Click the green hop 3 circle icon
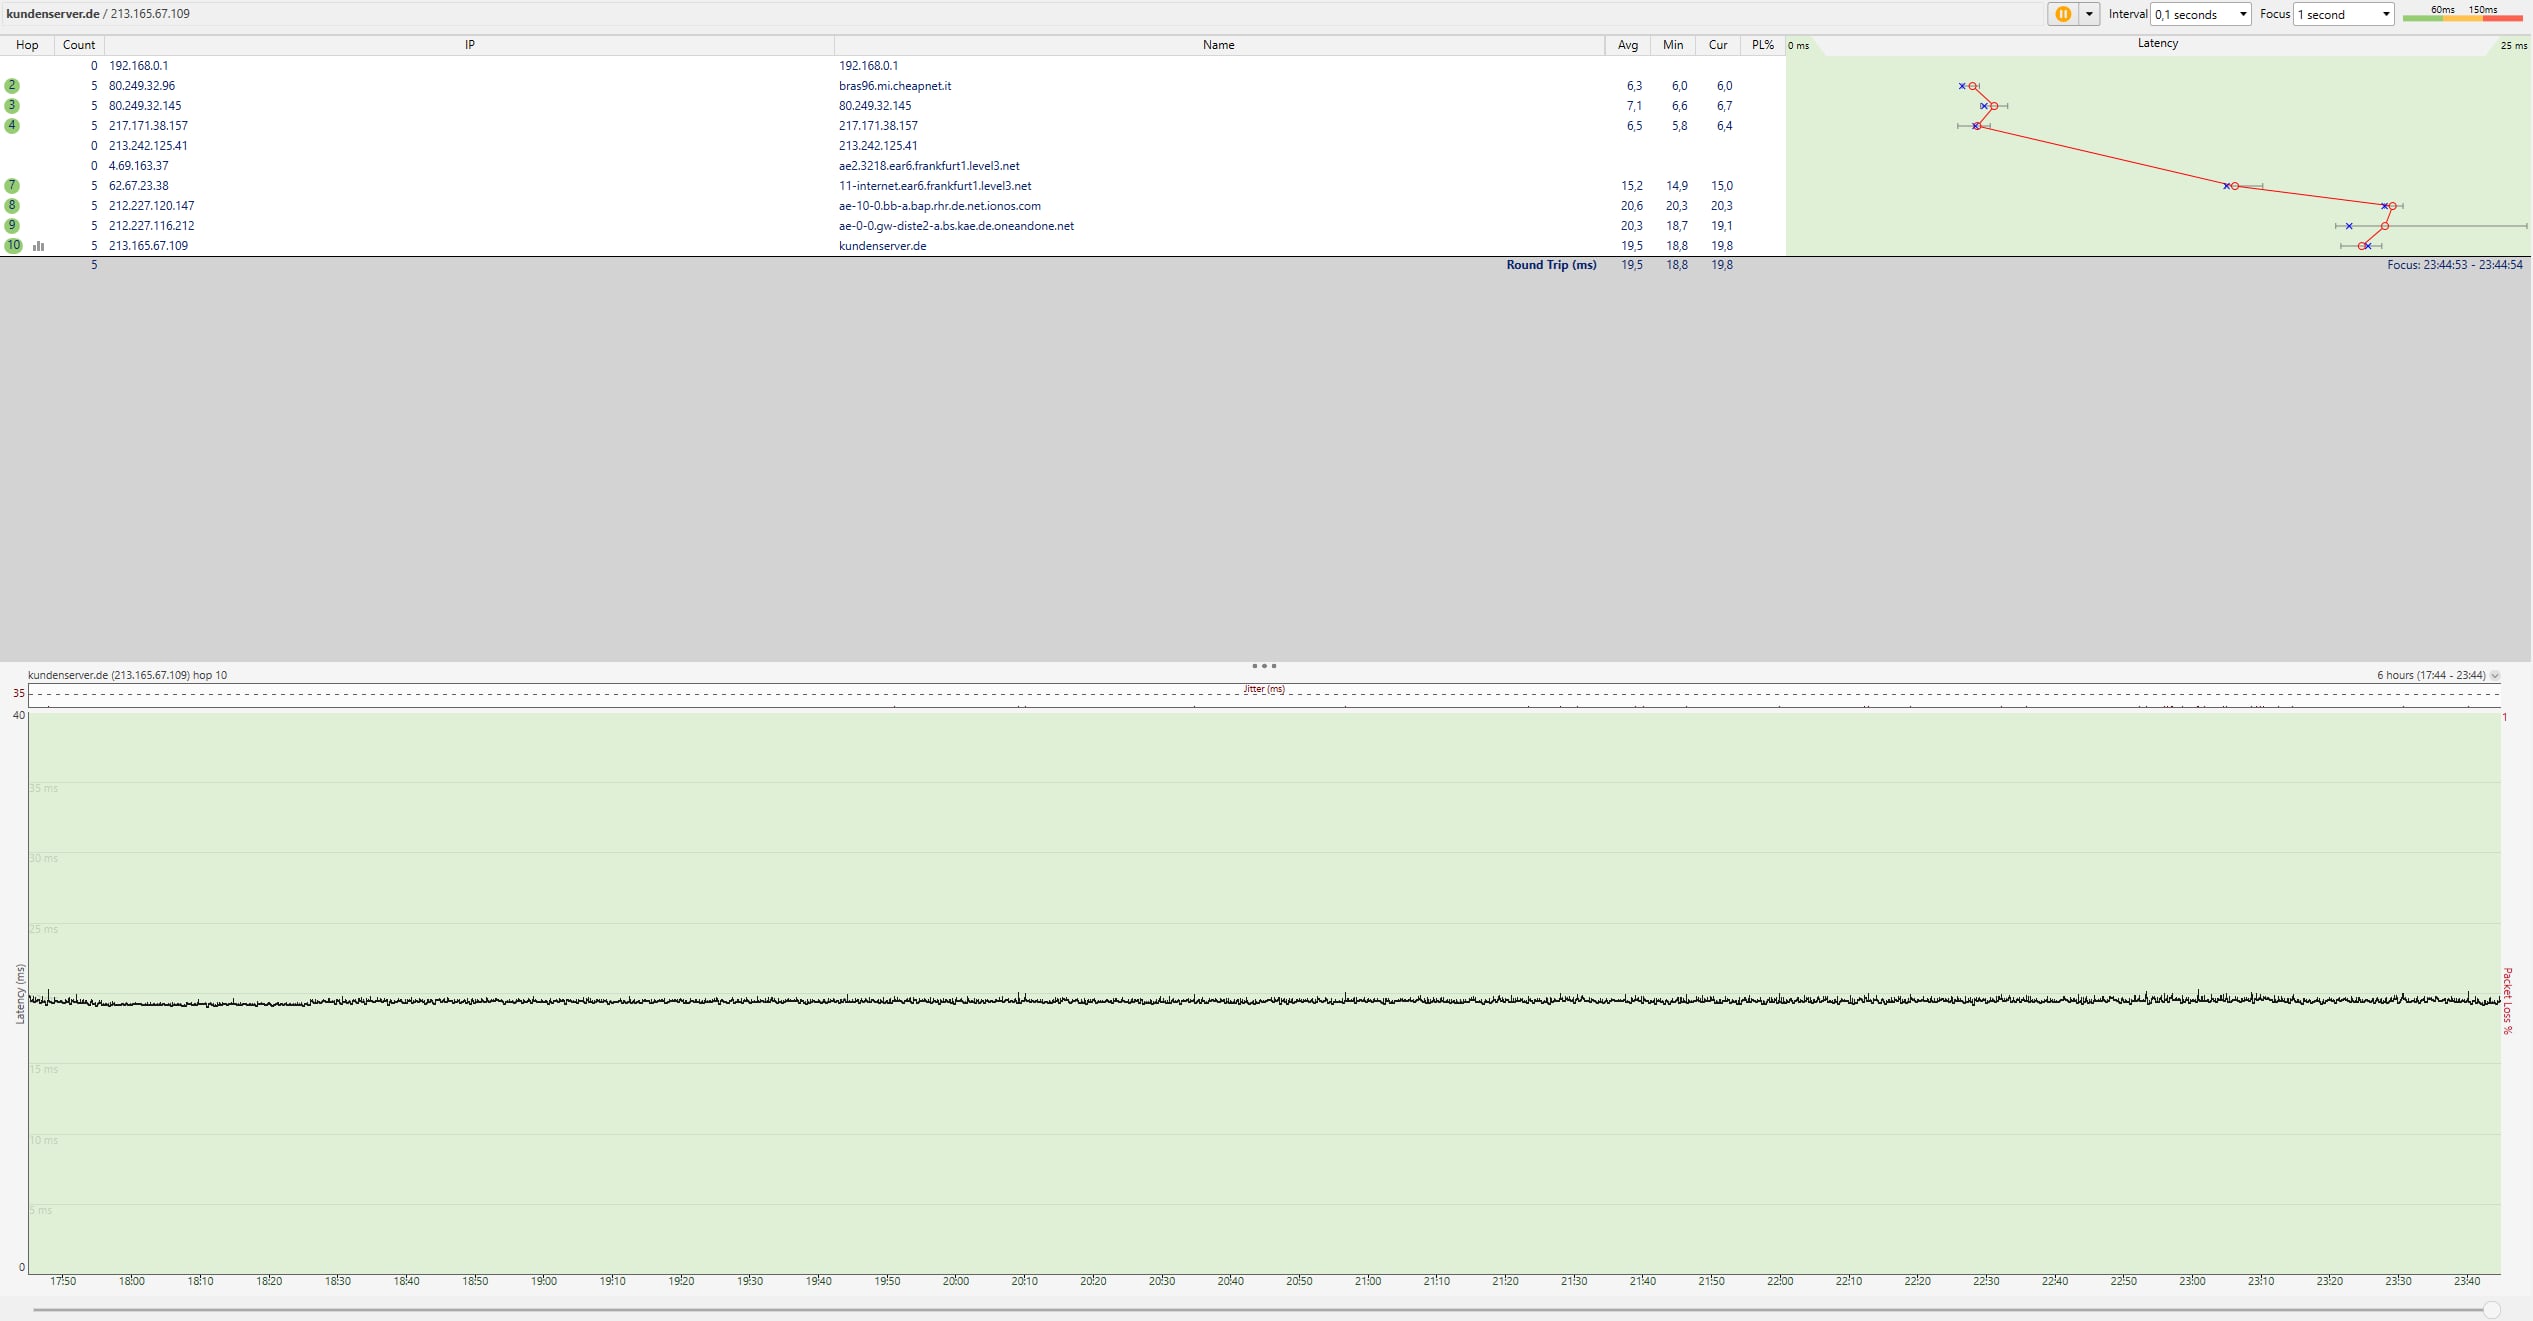The image size is (2533, 1321). (12, 106)
